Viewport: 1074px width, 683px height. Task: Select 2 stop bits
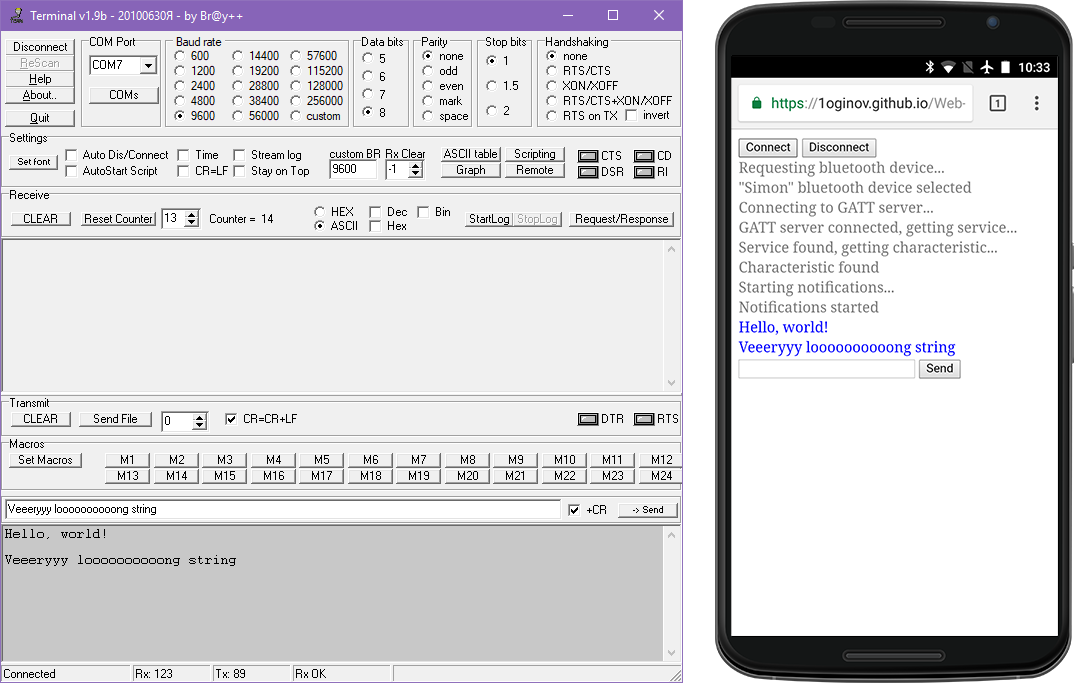point(491,110)
